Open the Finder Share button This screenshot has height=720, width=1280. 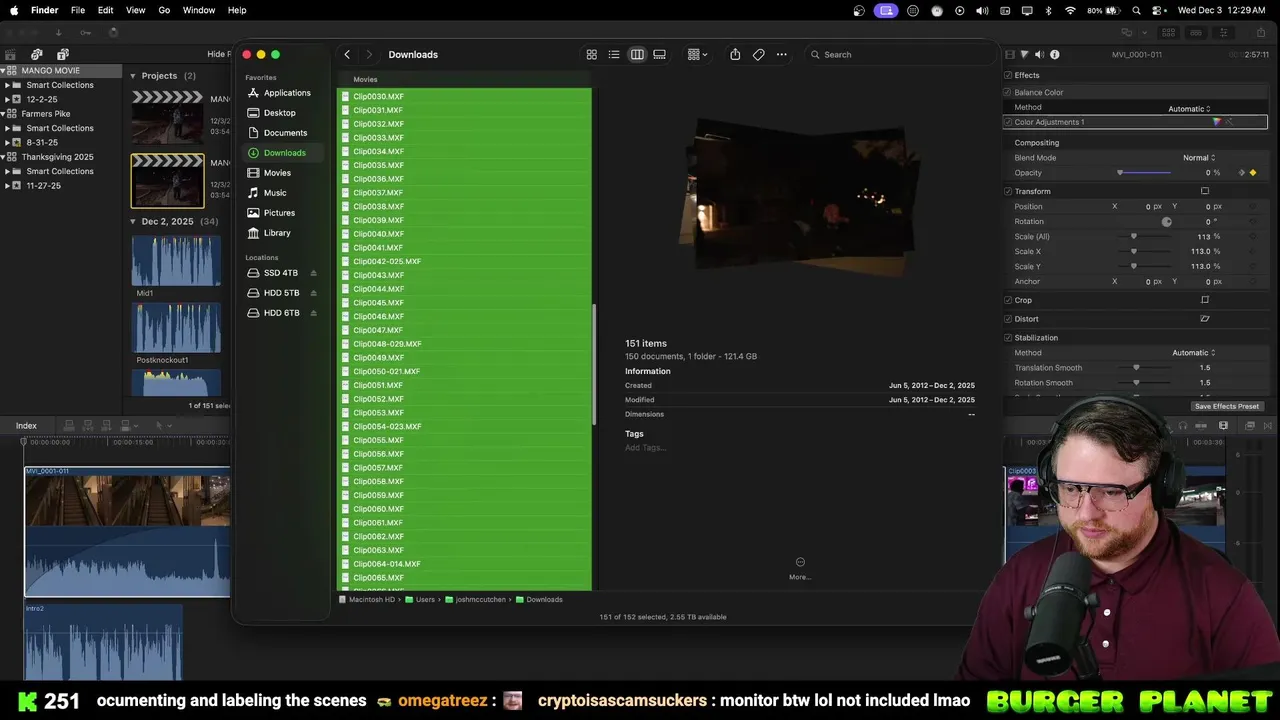coord(735,55)
